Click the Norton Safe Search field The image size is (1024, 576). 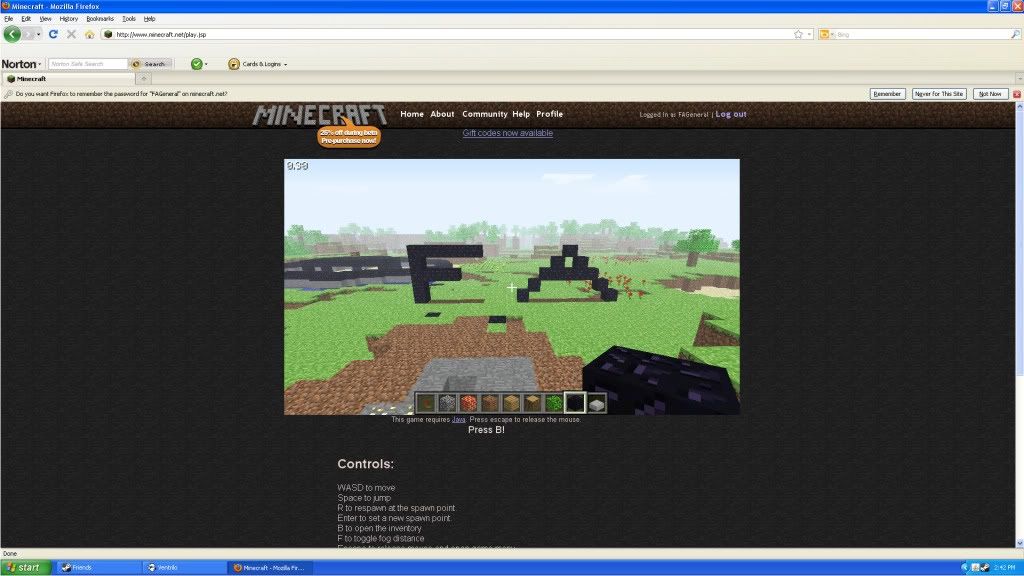88,63
